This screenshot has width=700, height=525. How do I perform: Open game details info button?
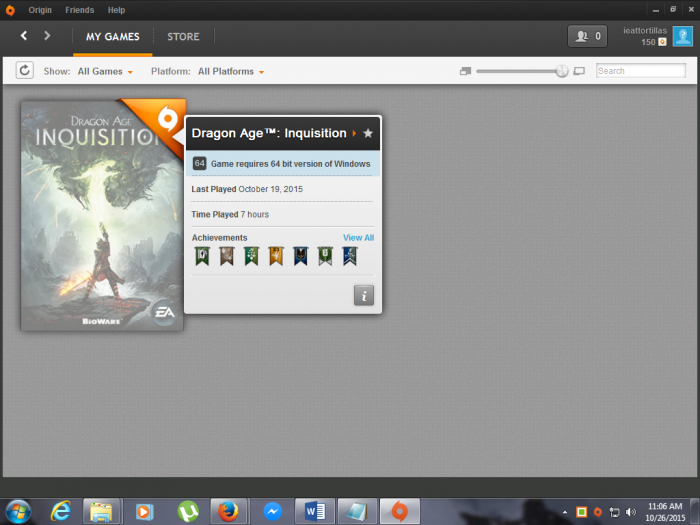pos(363,295)
